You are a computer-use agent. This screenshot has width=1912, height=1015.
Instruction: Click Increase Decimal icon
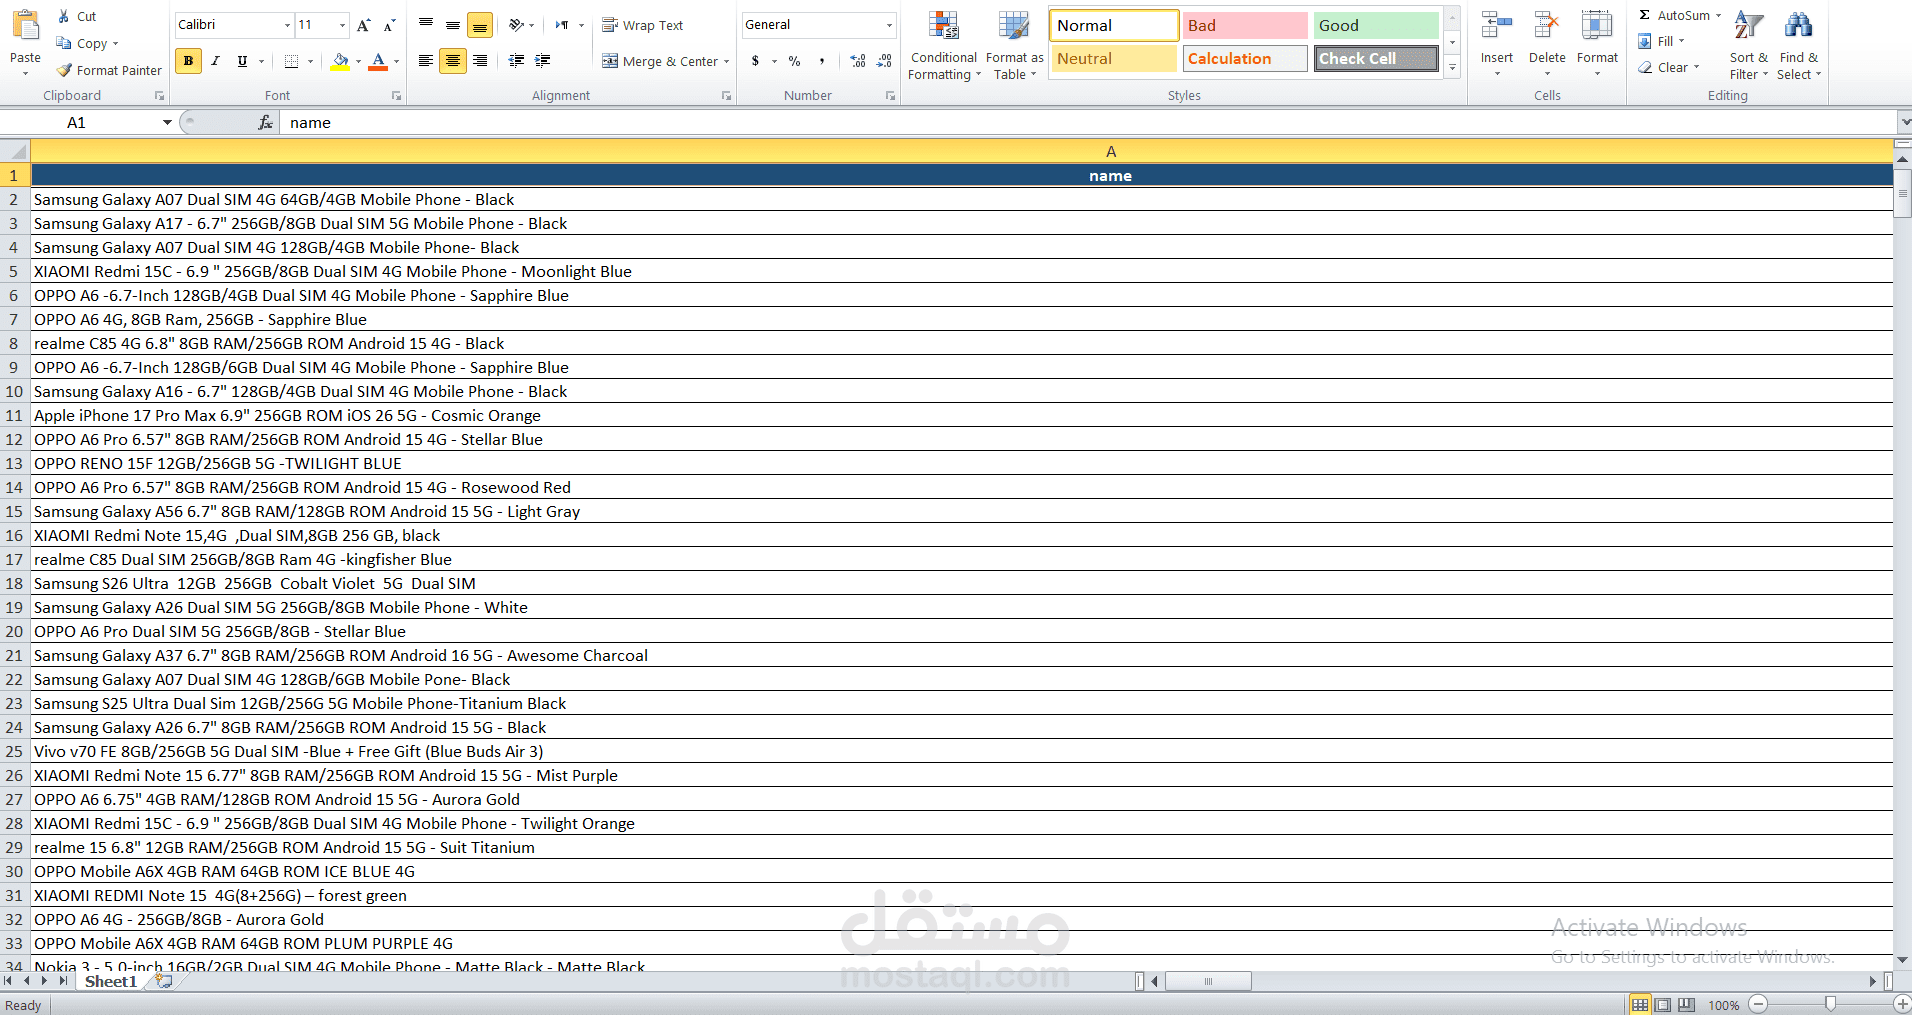pyautogui.click(x=858, y=61)
